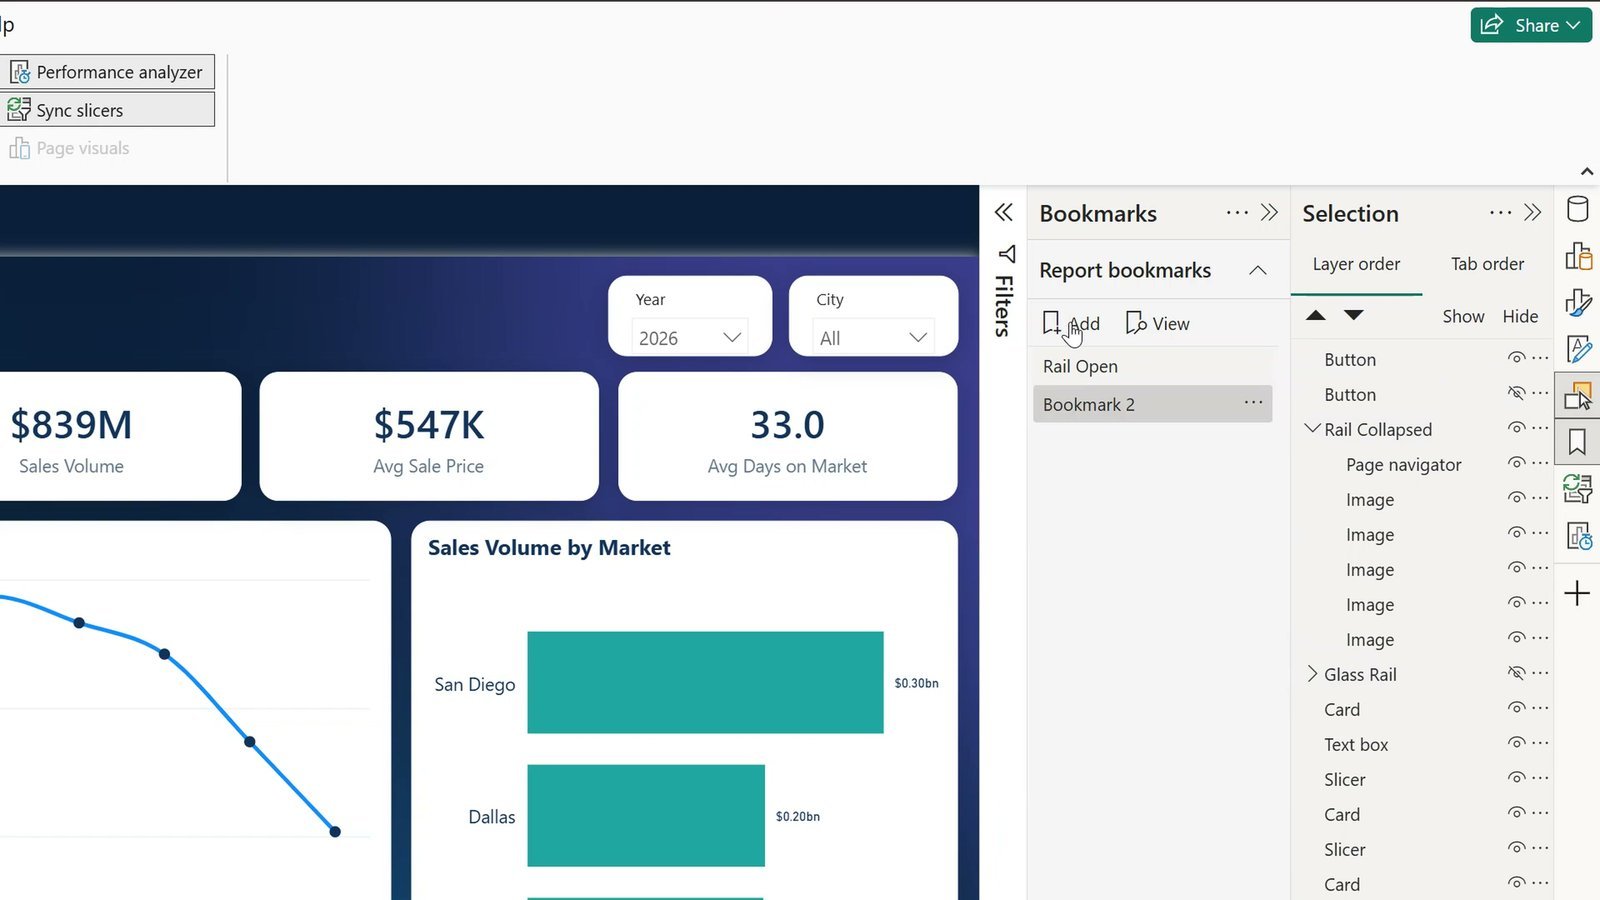Hide the visible Button layer at top

click(x=1516, y=358)
